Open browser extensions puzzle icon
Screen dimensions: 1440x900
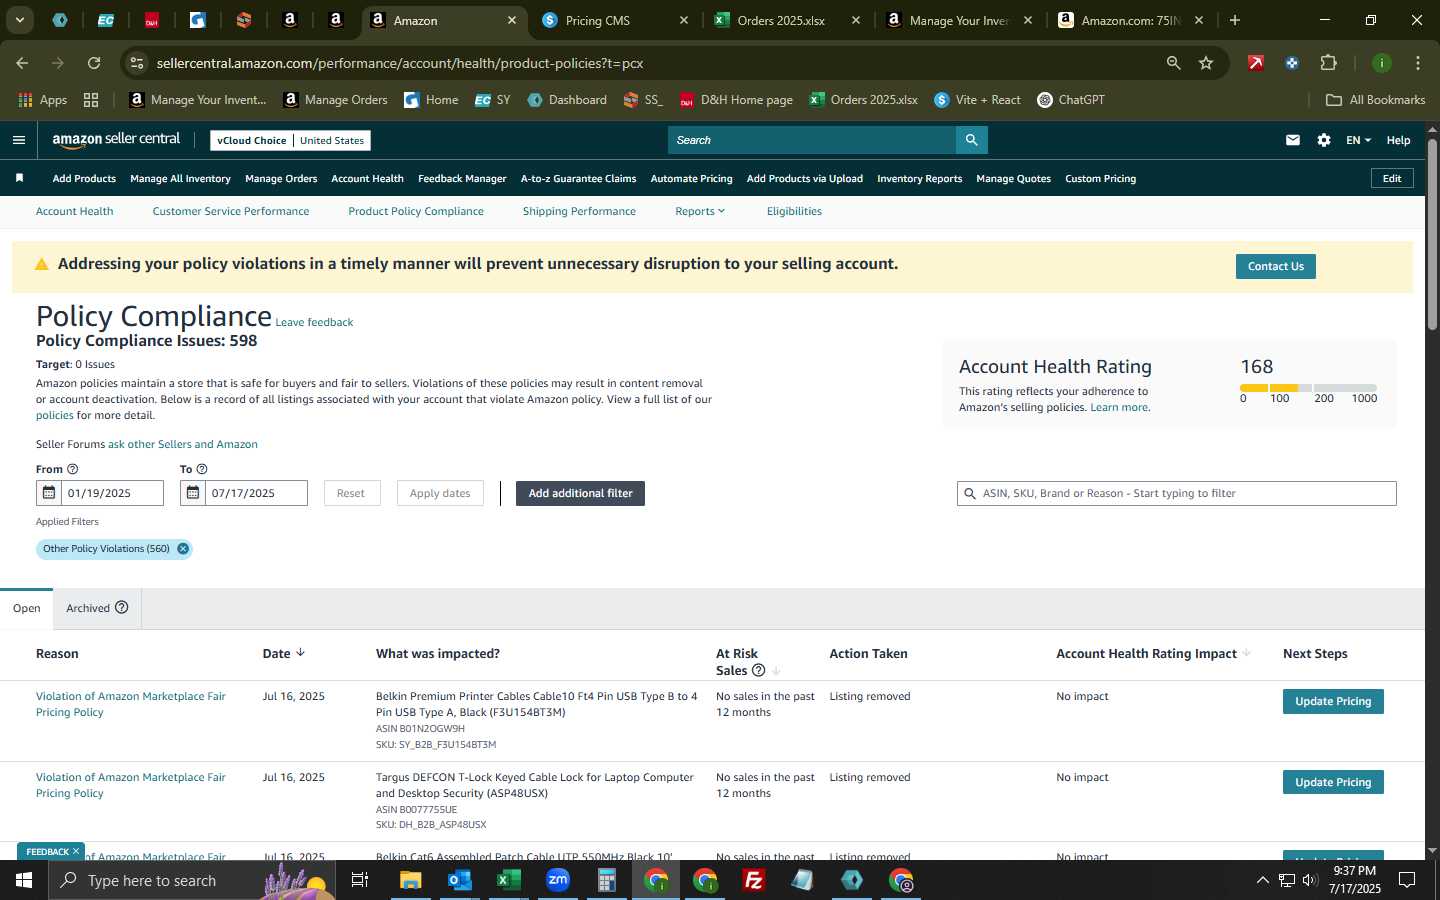(1328, 63)
